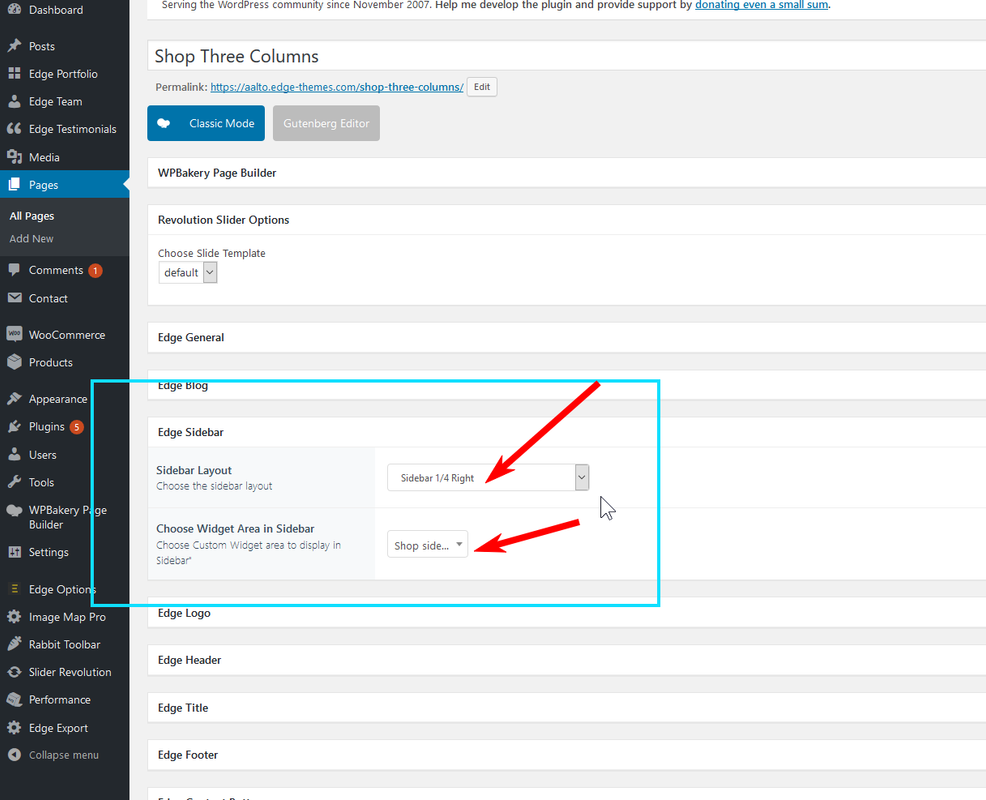The width and height of the screenshot is (986, 800).
Task: Expand the Edge General panel
Action: click(x=567, y=337)
